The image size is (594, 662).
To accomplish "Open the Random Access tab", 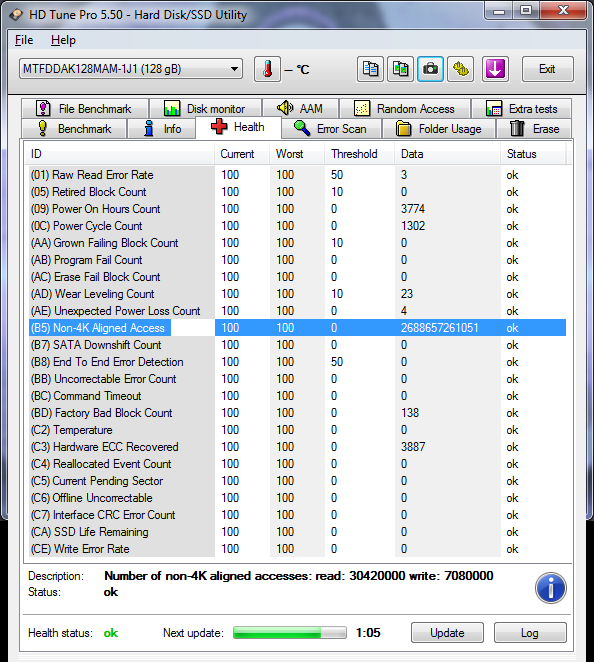I will click(405, 109).
